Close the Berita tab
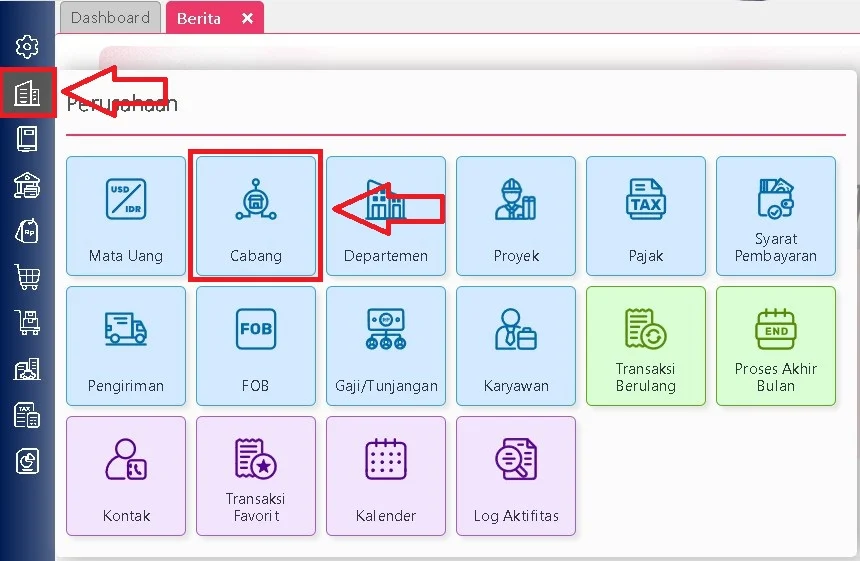 point(247,19)
